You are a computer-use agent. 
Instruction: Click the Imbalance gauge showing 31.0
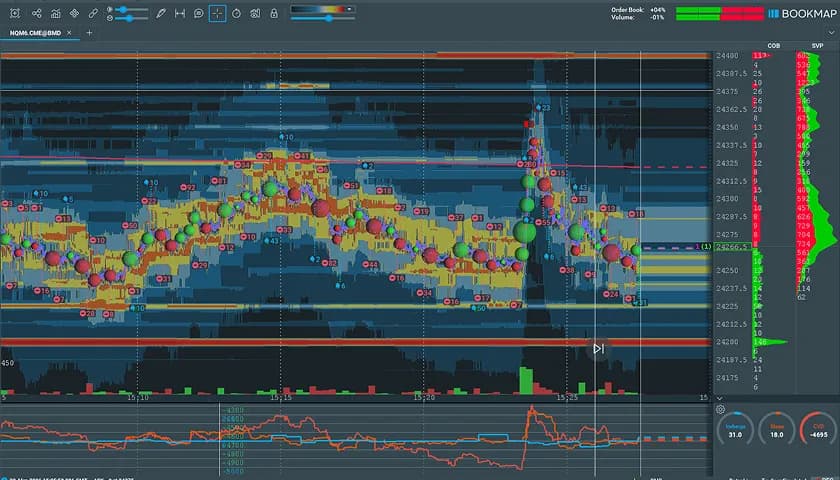[735, 430]
